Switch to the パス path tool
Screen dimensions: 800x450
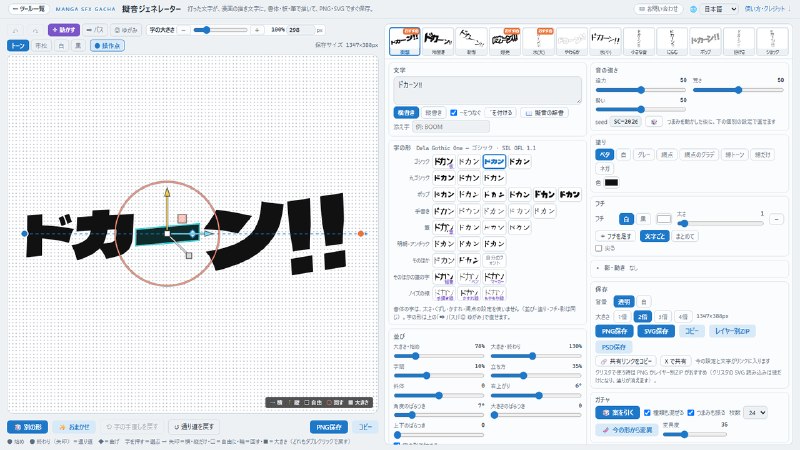(x=95, y=30)
